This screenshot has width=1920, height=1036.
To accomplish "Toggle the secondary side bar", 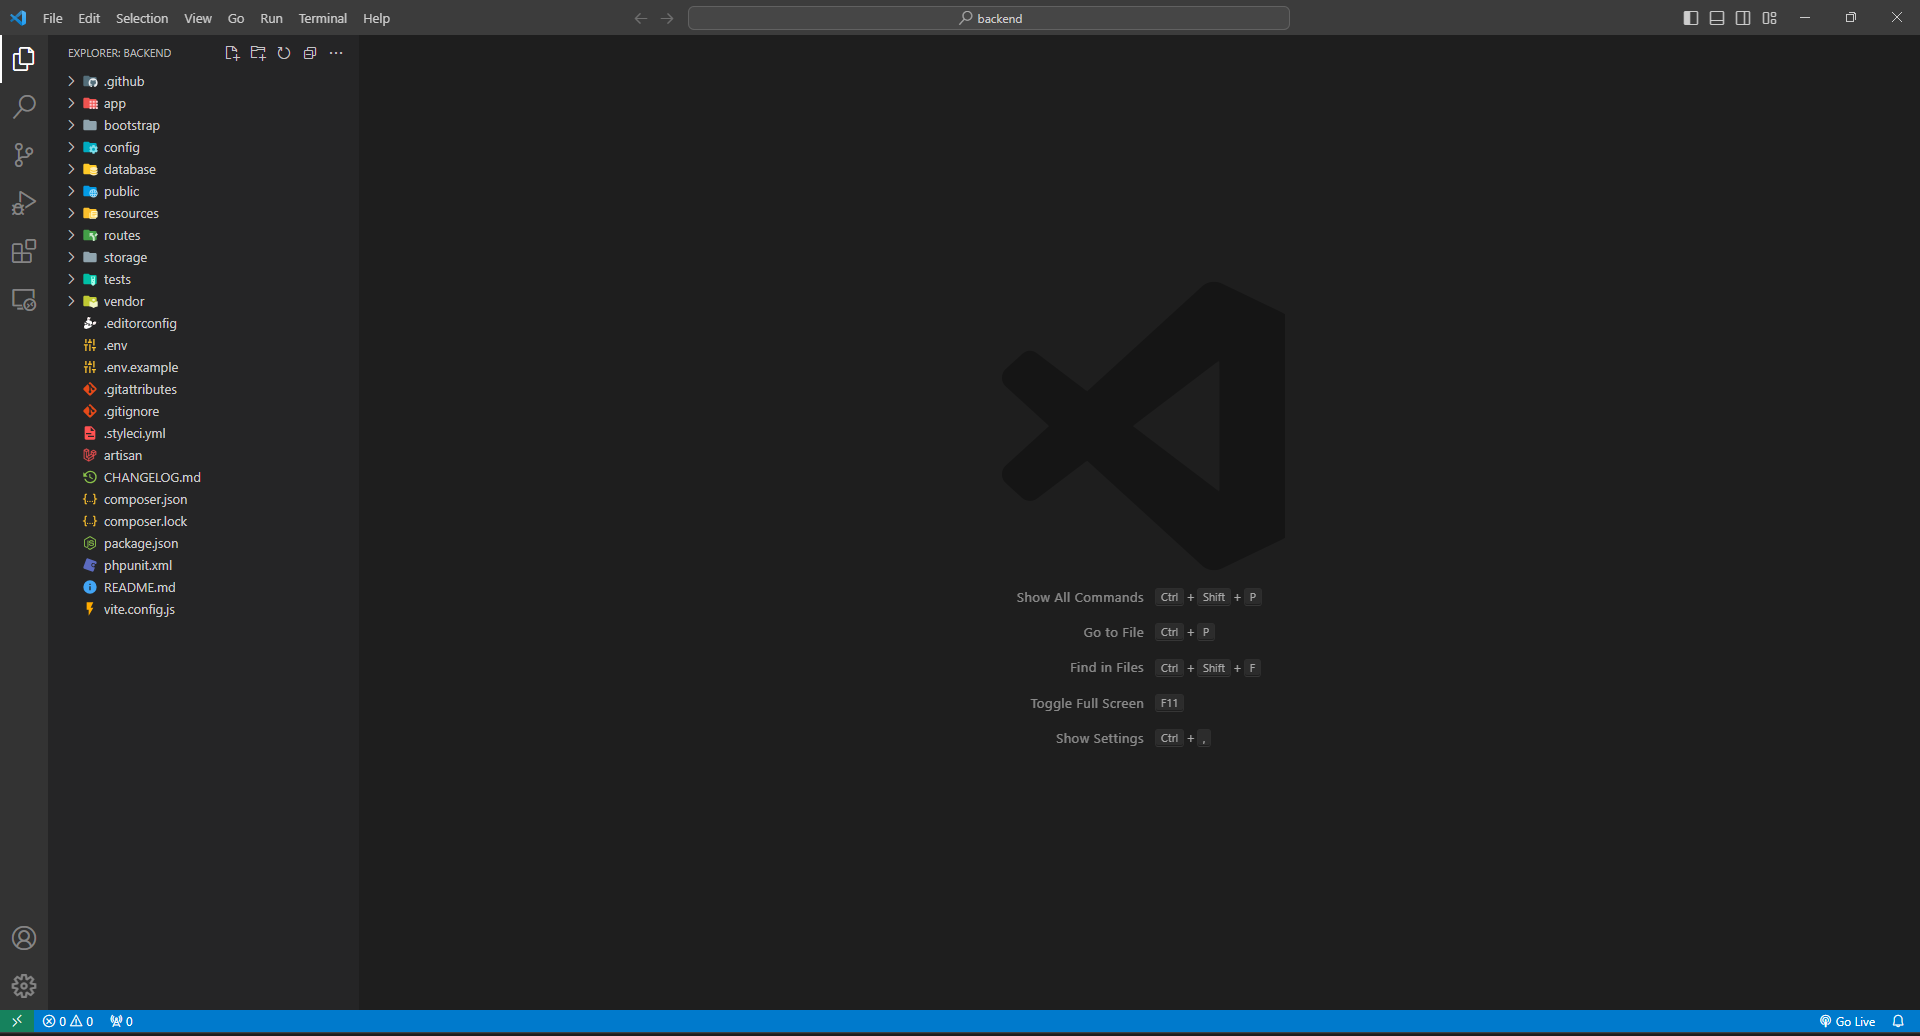I will pyautogui.click(x=1743, y=18).
